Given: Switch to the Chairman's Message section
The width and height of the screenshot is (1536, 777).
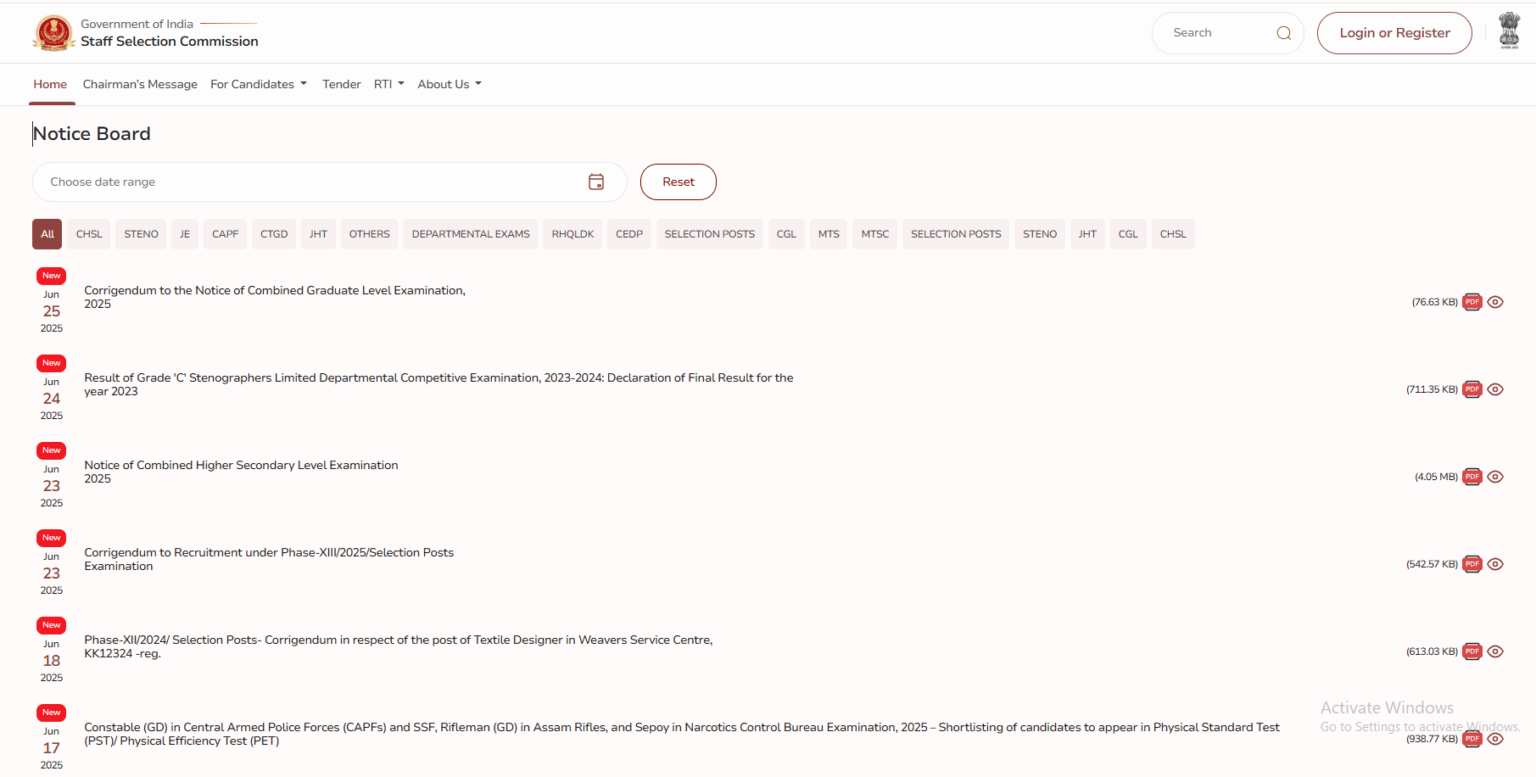Looking at the screenshot, I should pyautogui.click(x=140, y=84).
